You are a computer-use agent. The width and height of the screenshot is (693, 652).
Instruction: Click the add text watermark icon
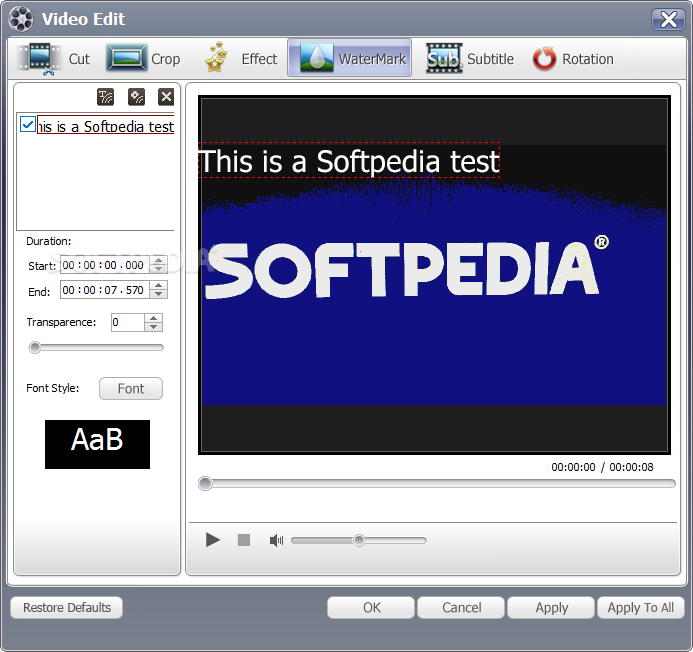click(x=105, y=97)
